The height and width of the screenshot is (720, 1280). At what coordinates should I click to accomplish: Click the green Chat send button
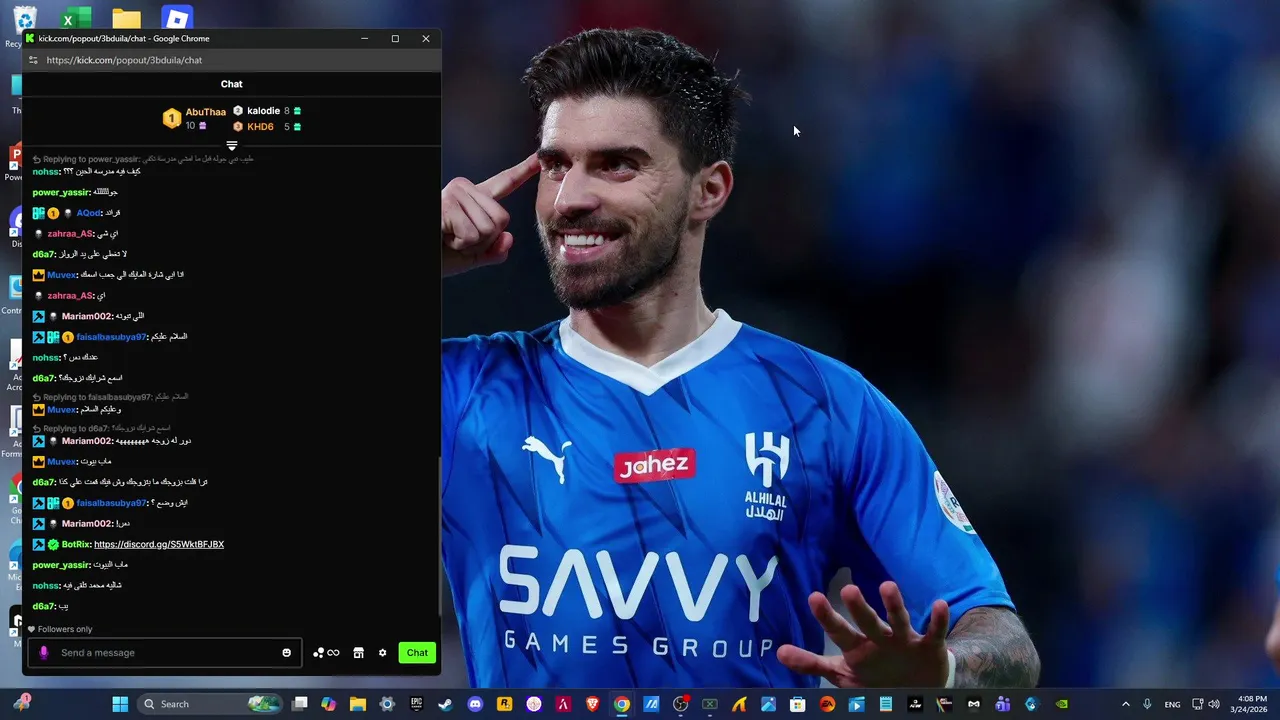pos(417,653)
